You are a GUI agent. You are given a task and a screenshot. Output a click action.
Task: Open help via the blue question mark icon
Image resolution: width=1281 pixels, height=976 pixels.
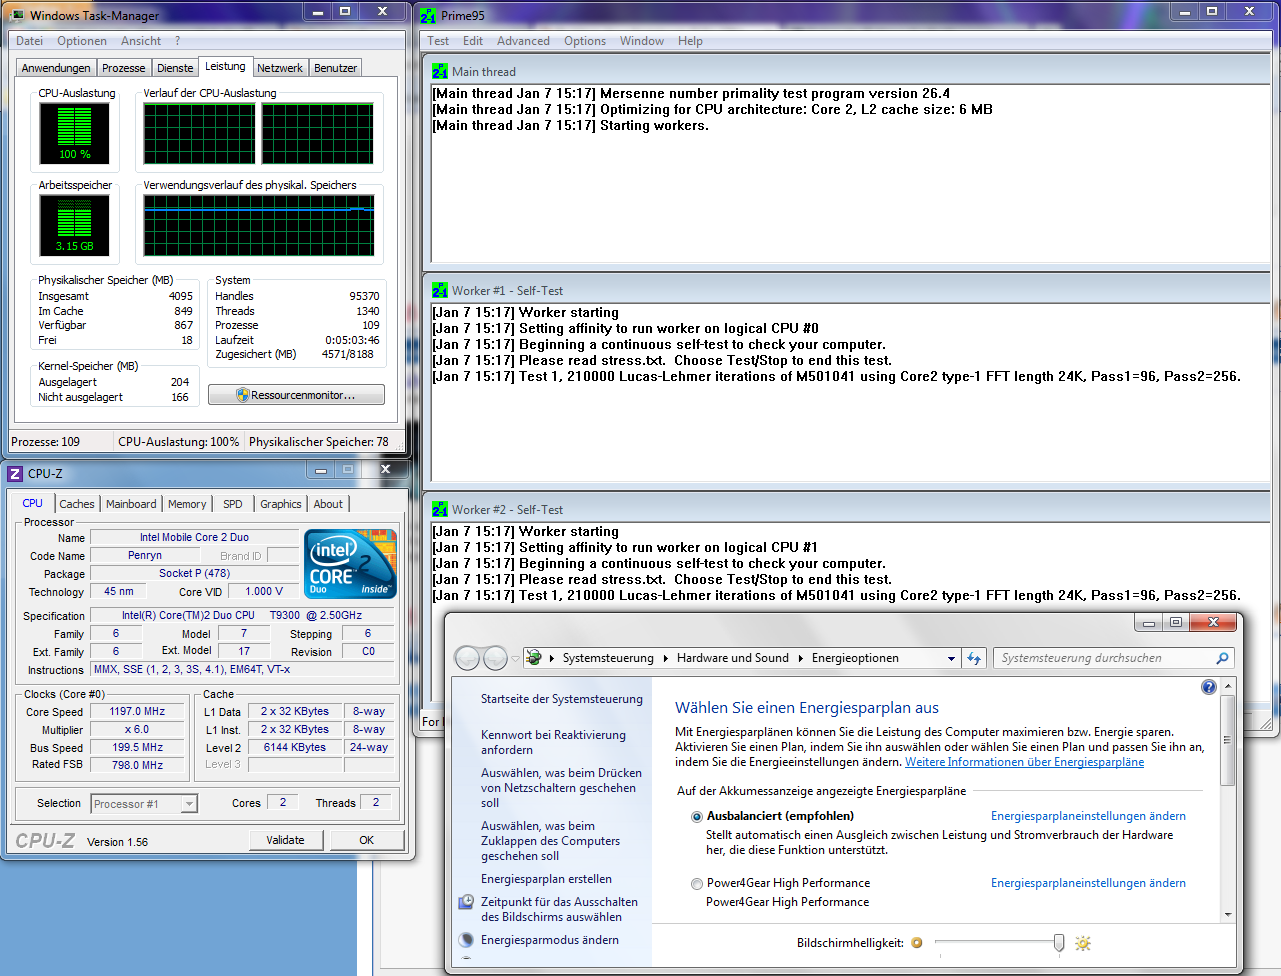[1209, 687]
